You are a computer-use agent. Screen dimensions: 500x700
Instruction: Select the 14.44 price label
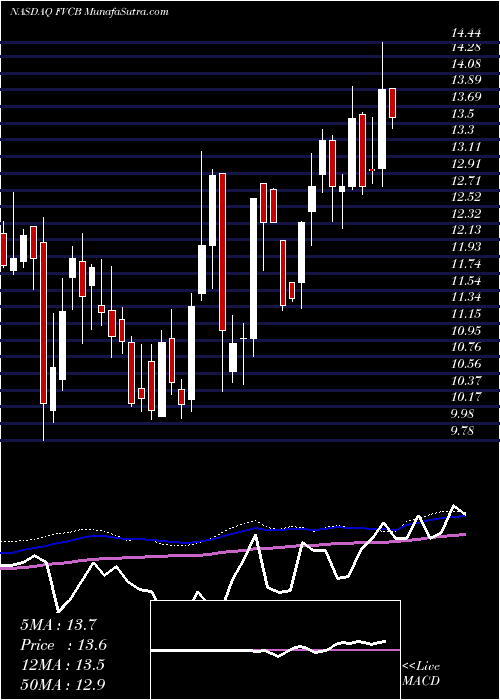coord(466,33)
